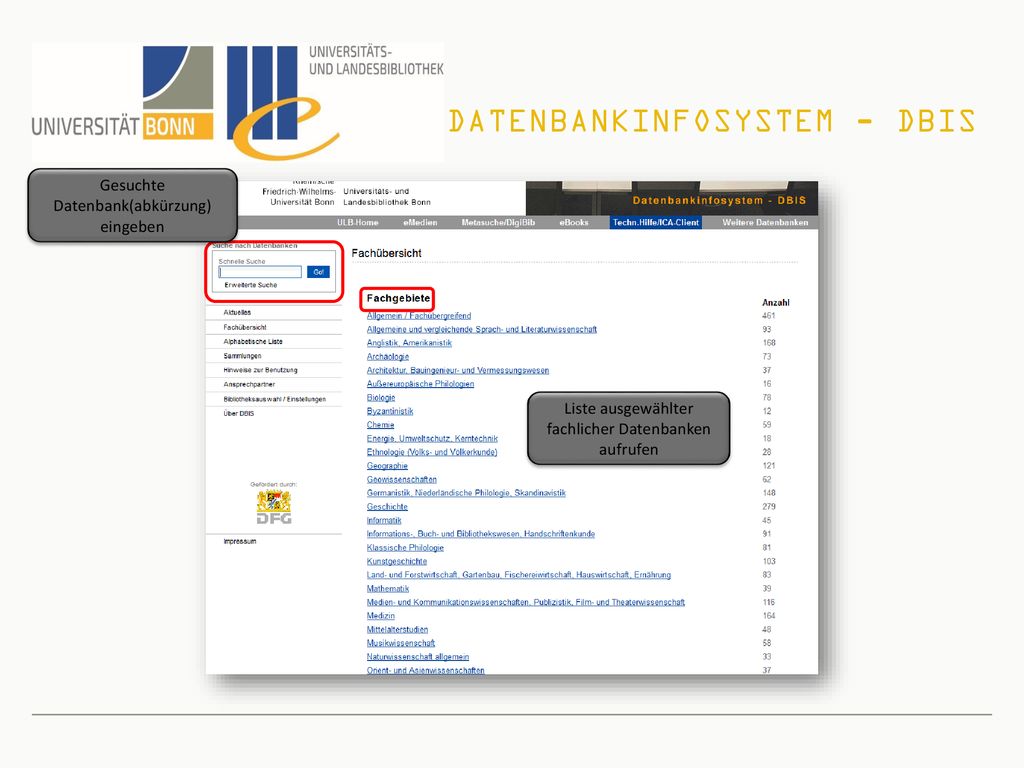Image resolution: width=1024 pixels, height=768 pixels.
Task: Select the Medizin subject link
Action: click(x=381, y=616)
